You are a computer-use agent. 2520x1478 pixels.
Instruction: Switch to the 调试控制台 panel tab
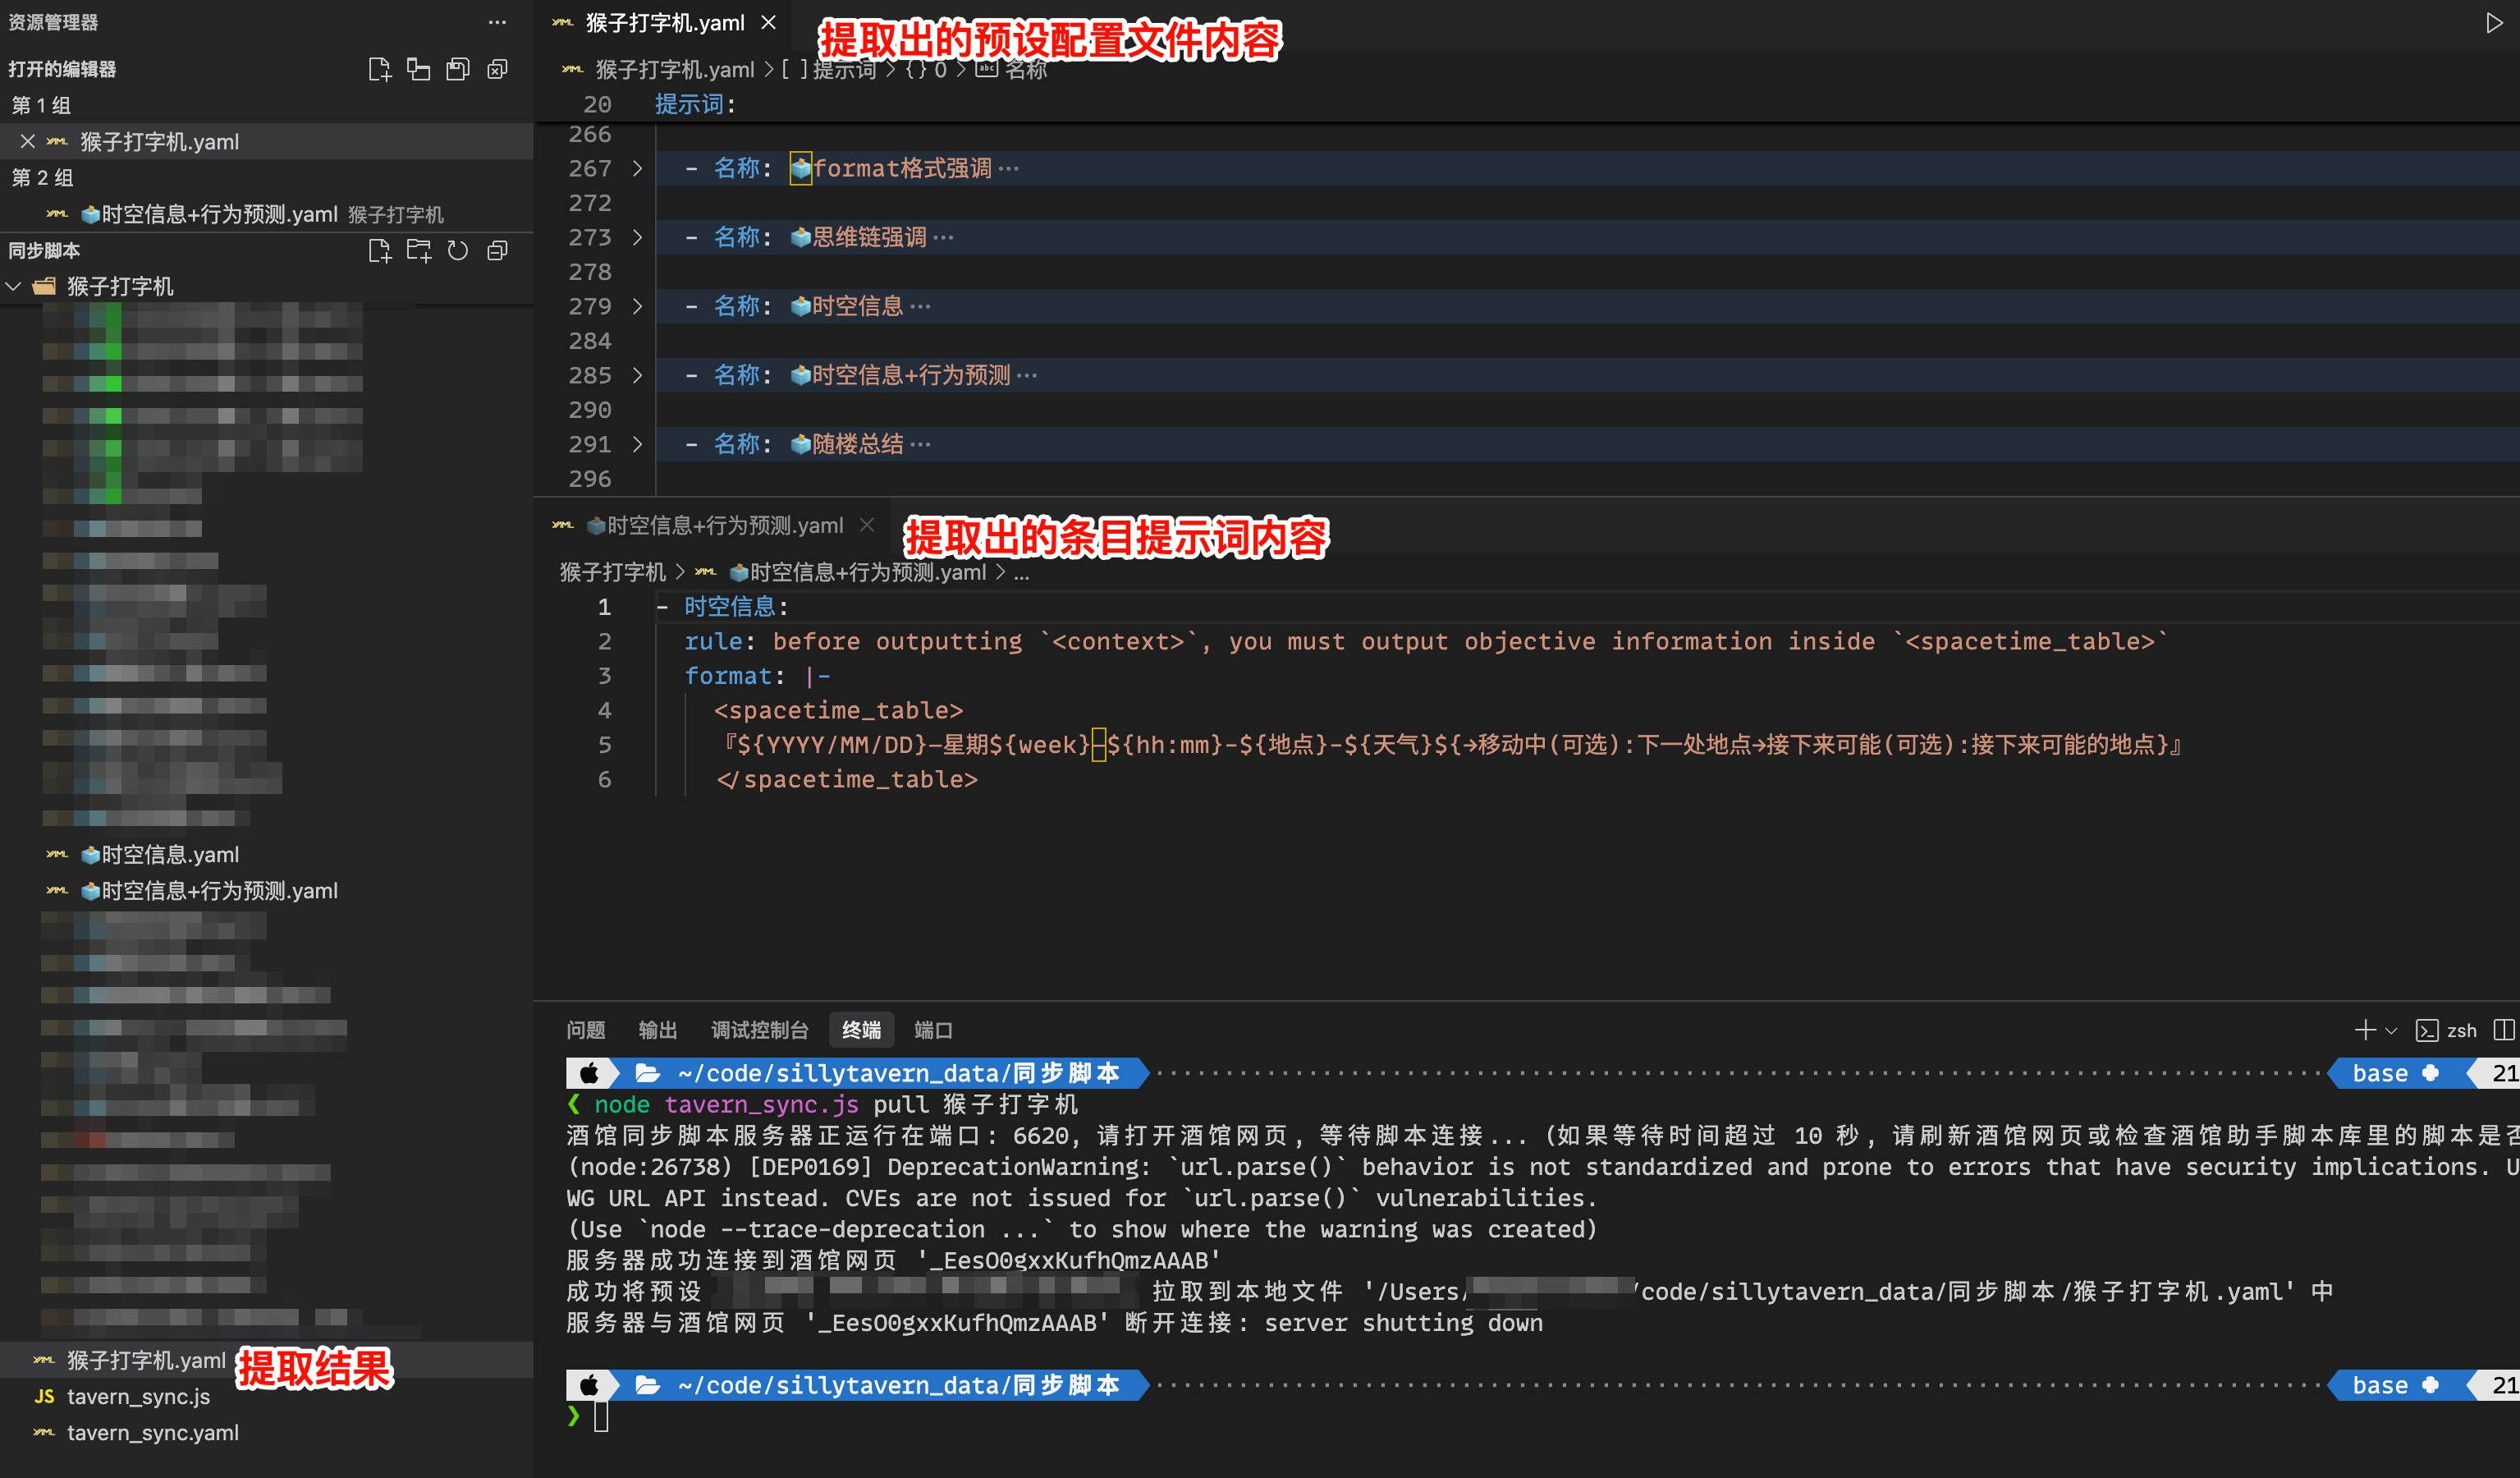760,1030
